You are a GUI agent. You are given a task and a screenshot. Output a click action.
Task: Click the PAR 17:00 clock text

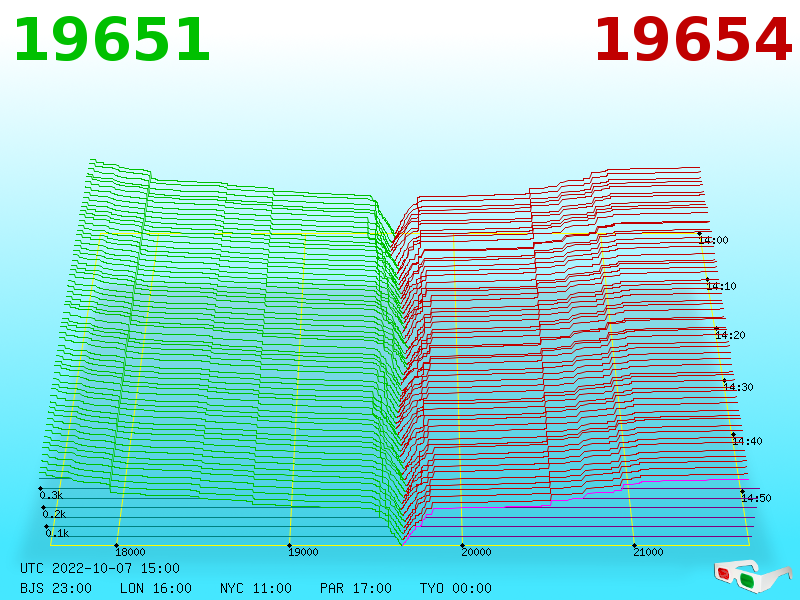pyautogui.click(x=356, y=588)
